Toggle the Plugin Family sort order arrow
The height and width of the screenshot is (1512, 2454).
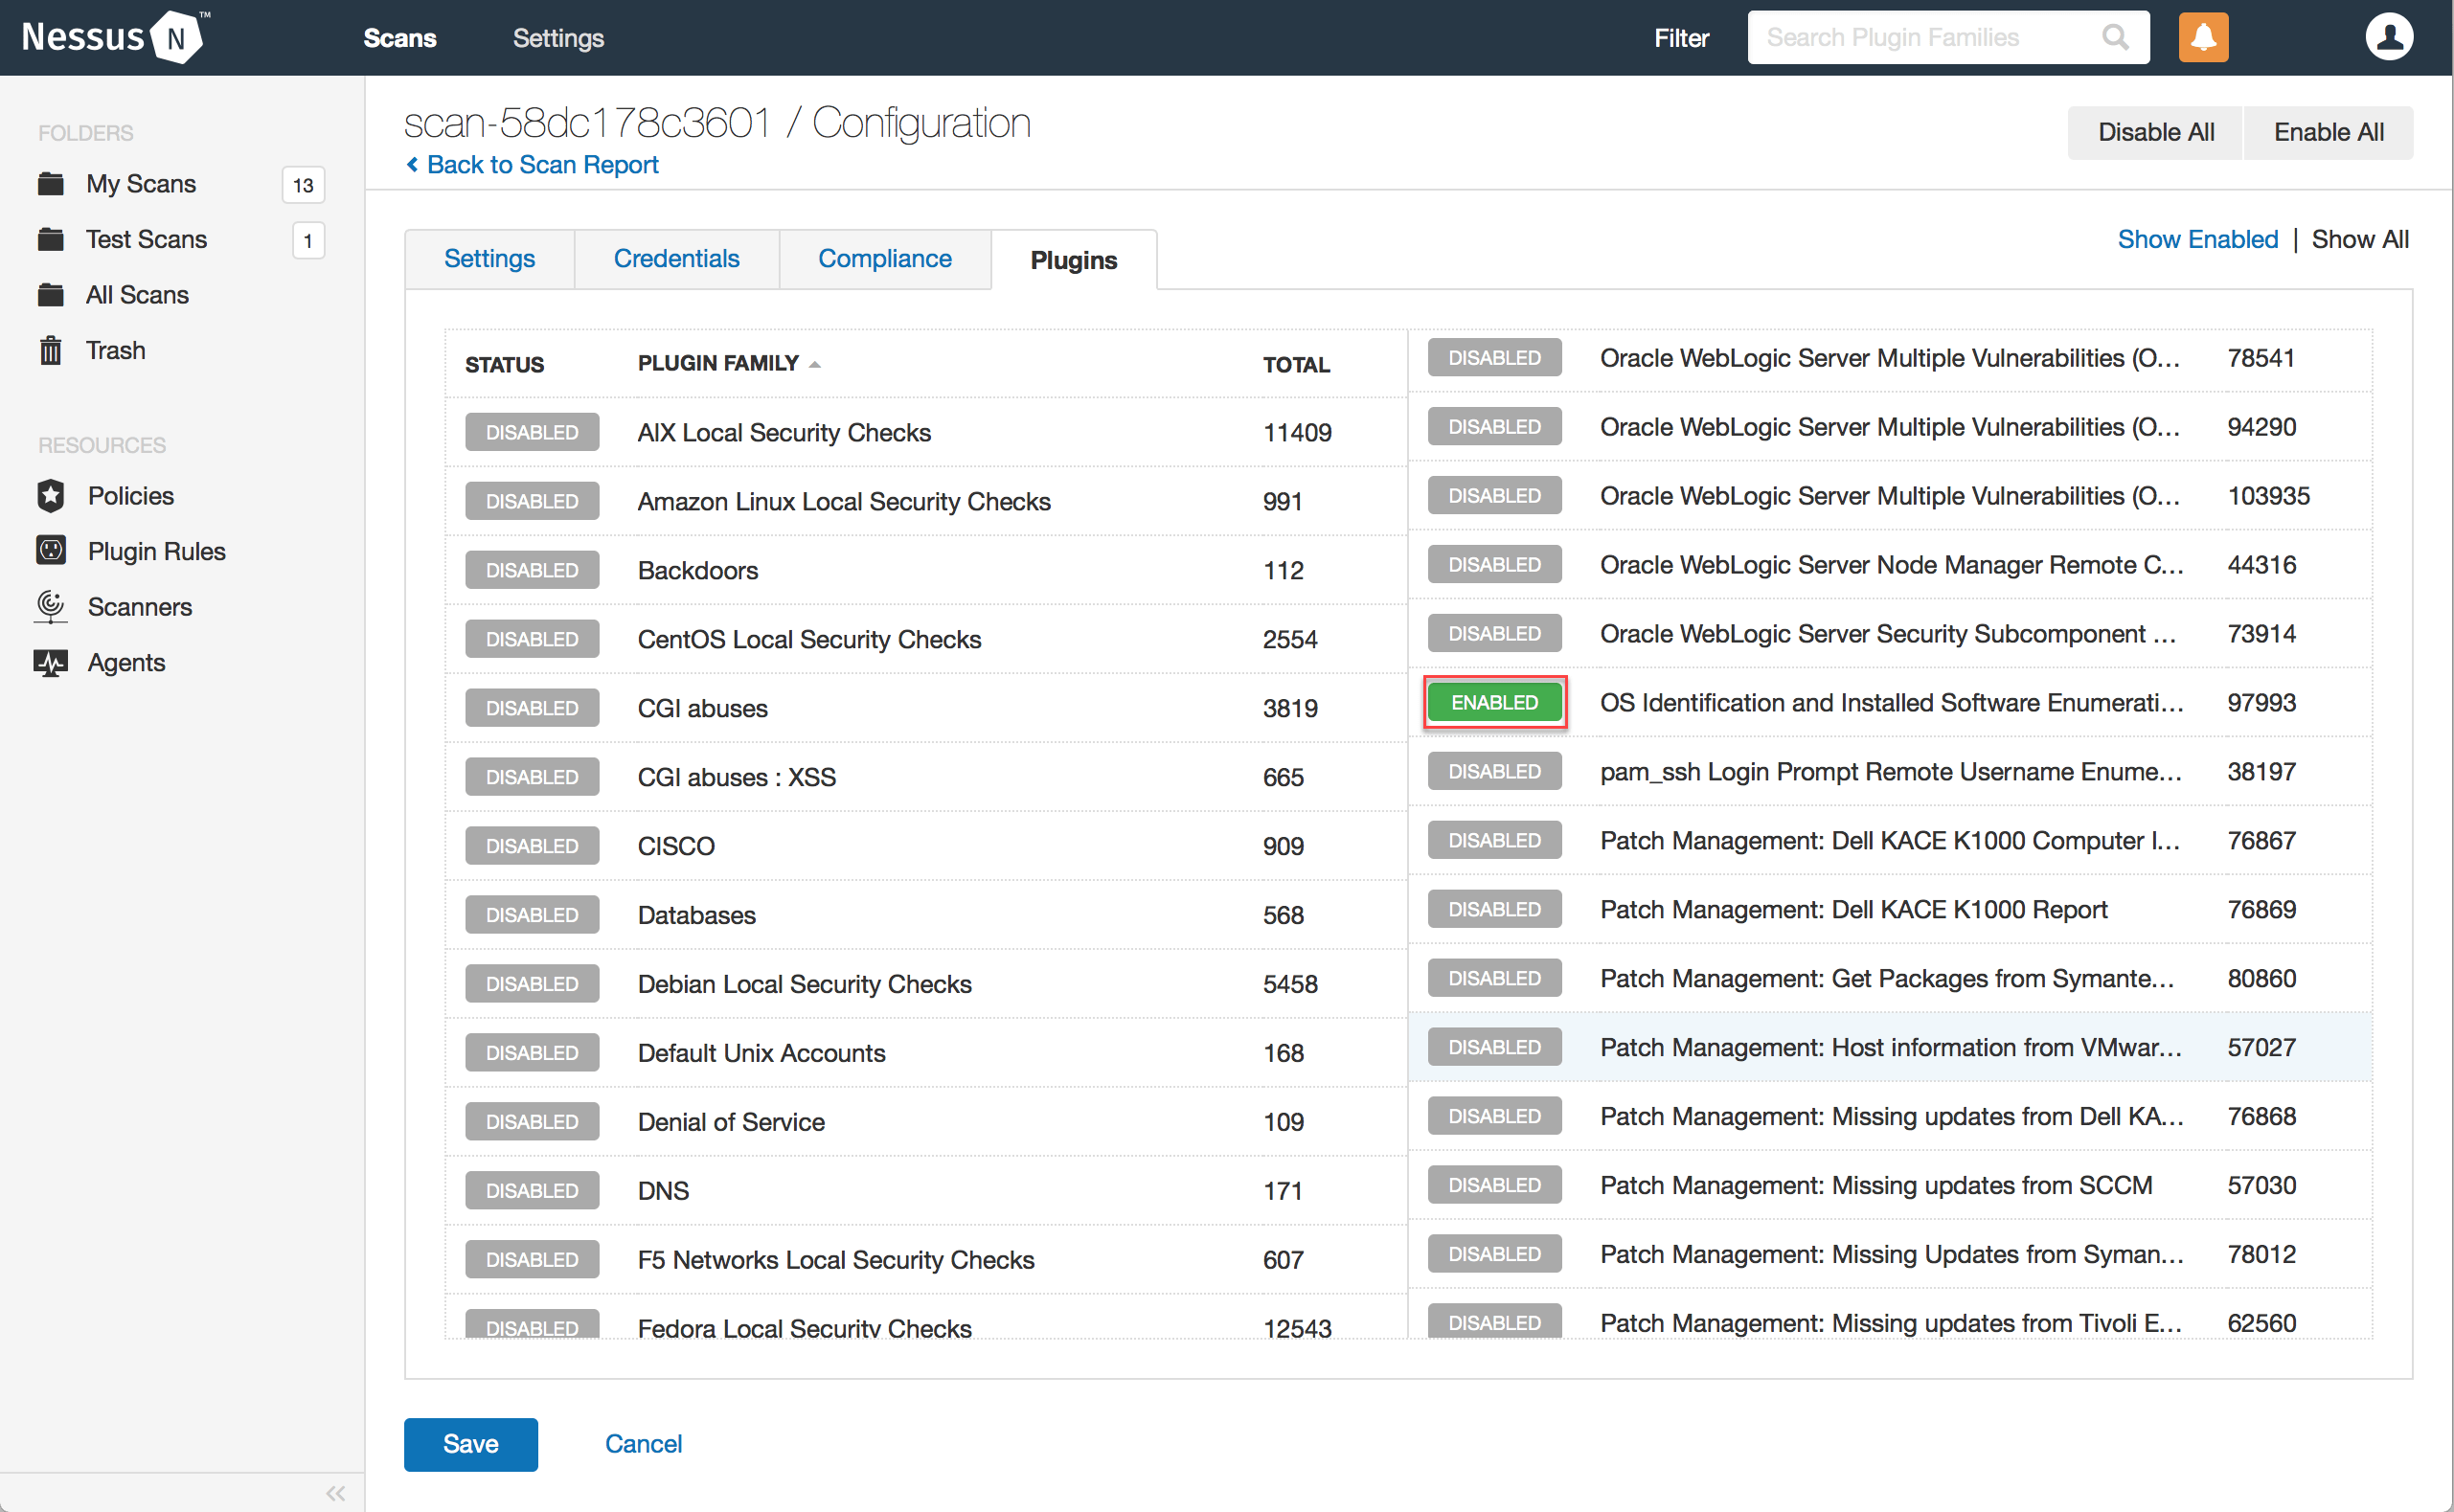[x=815, y=364]
